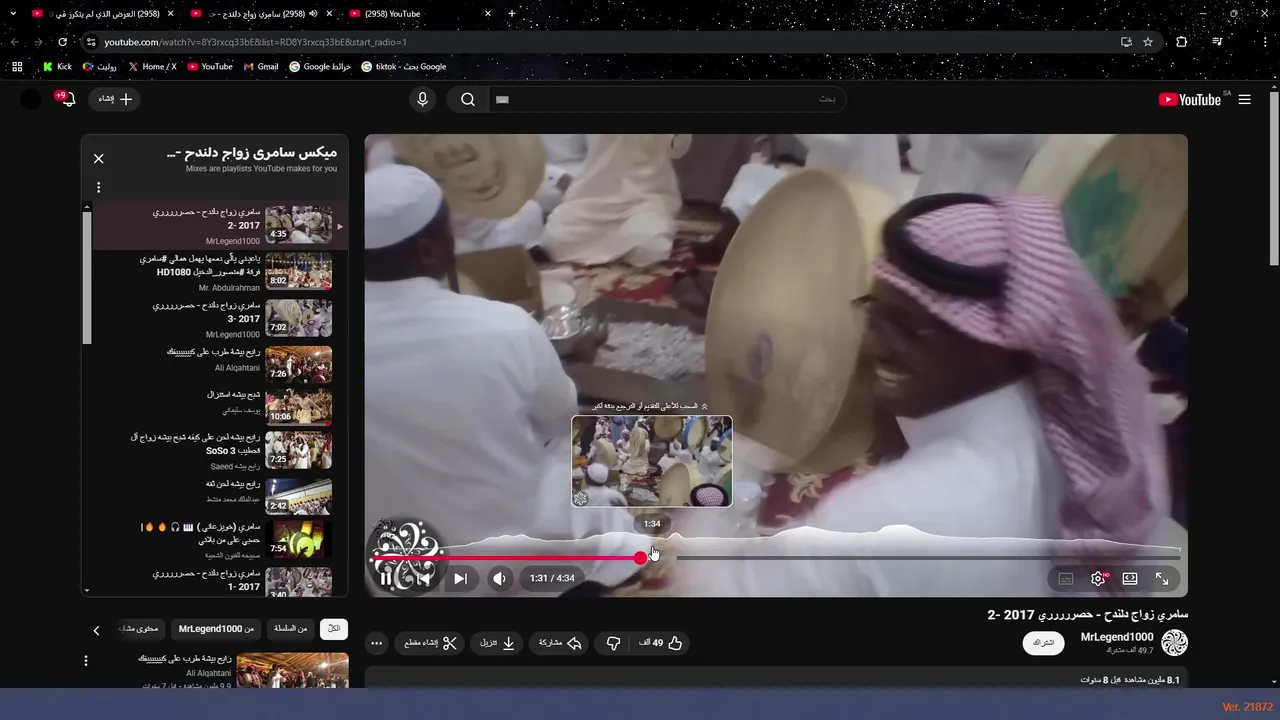Screen dimensions: 1280x720
Task: Download the video (تنزيل)
Action: coord(497,643)
